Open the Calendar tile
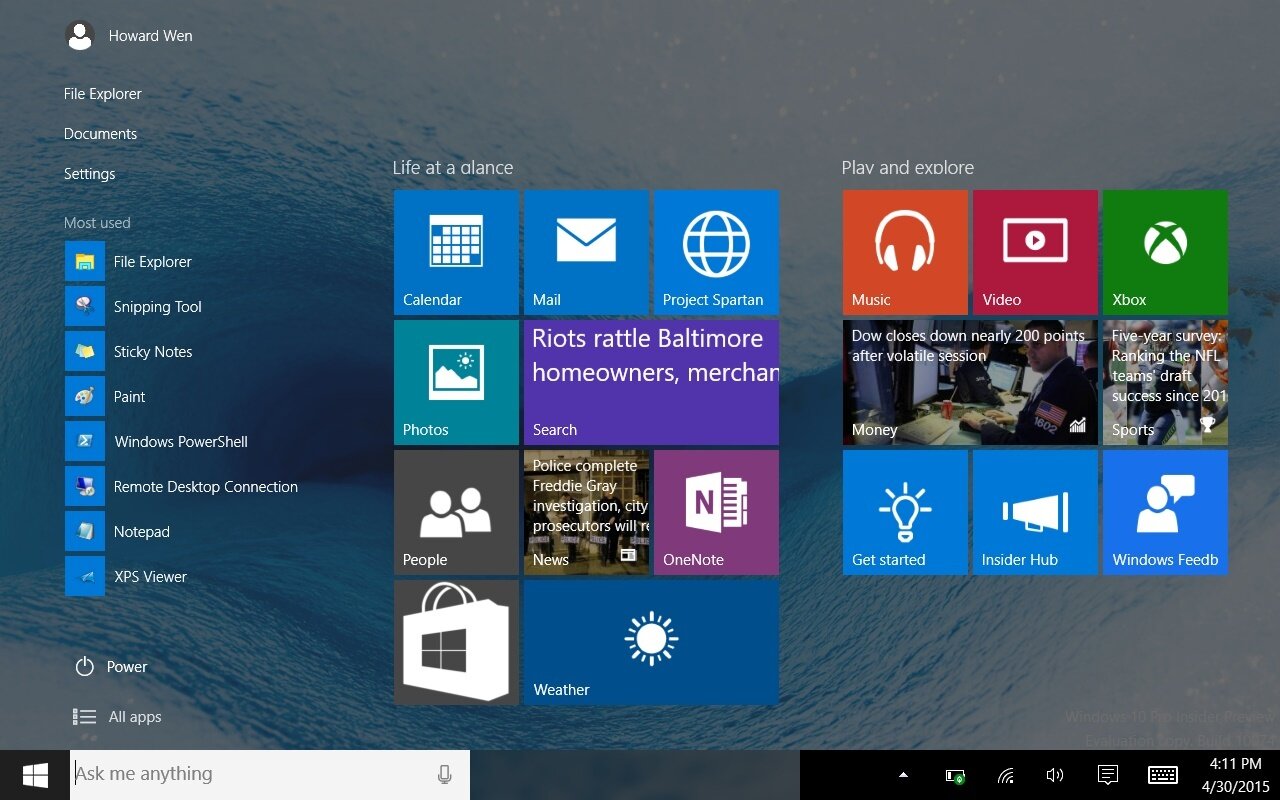The width and height of the screenshot is (1280, 800). coord(456,252)
